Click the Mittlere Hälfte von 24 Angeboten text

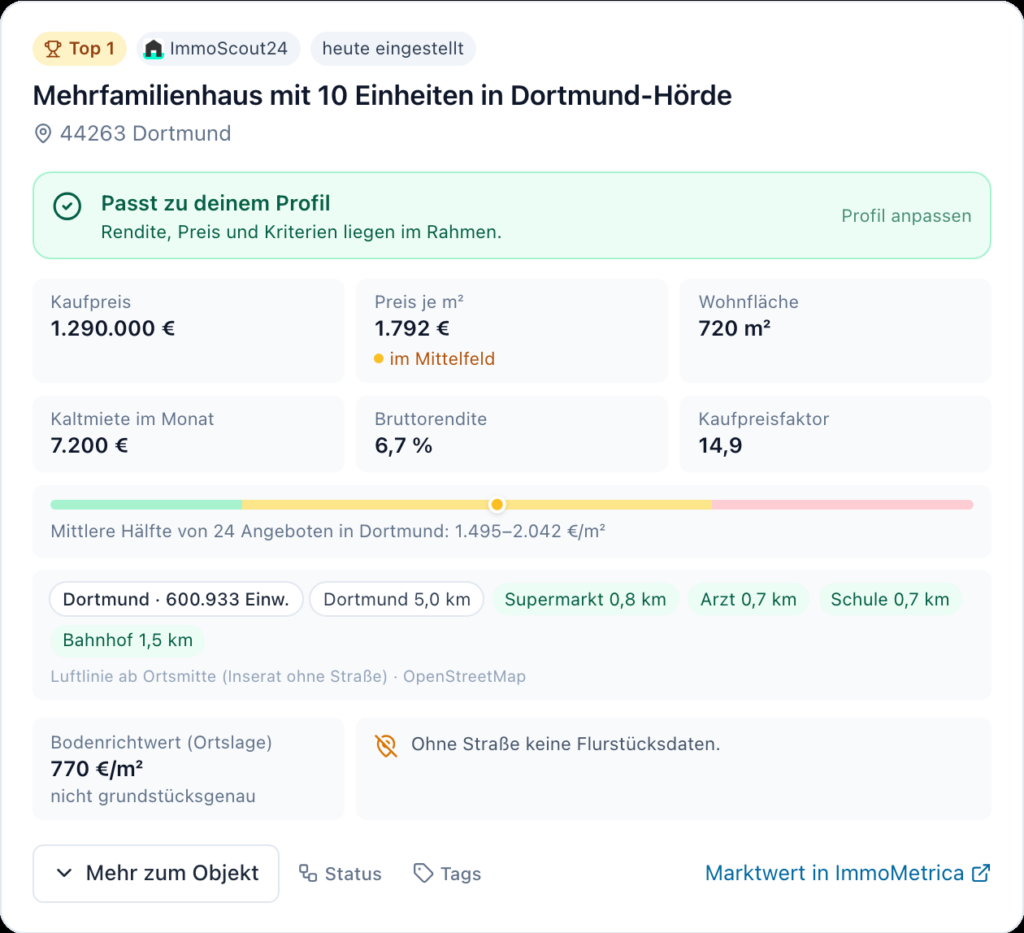click(328, 531)
